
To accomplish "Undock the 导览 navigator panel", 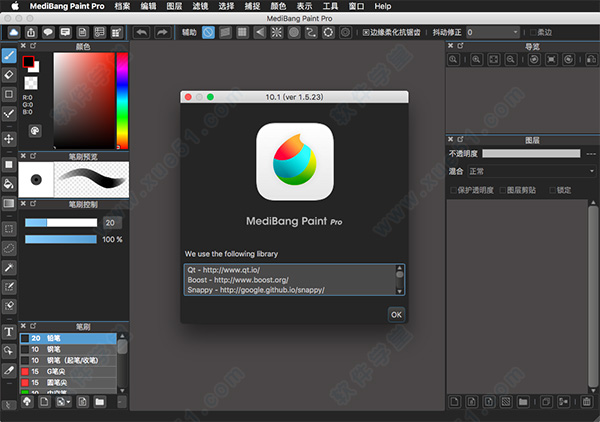I will [460, 46].
